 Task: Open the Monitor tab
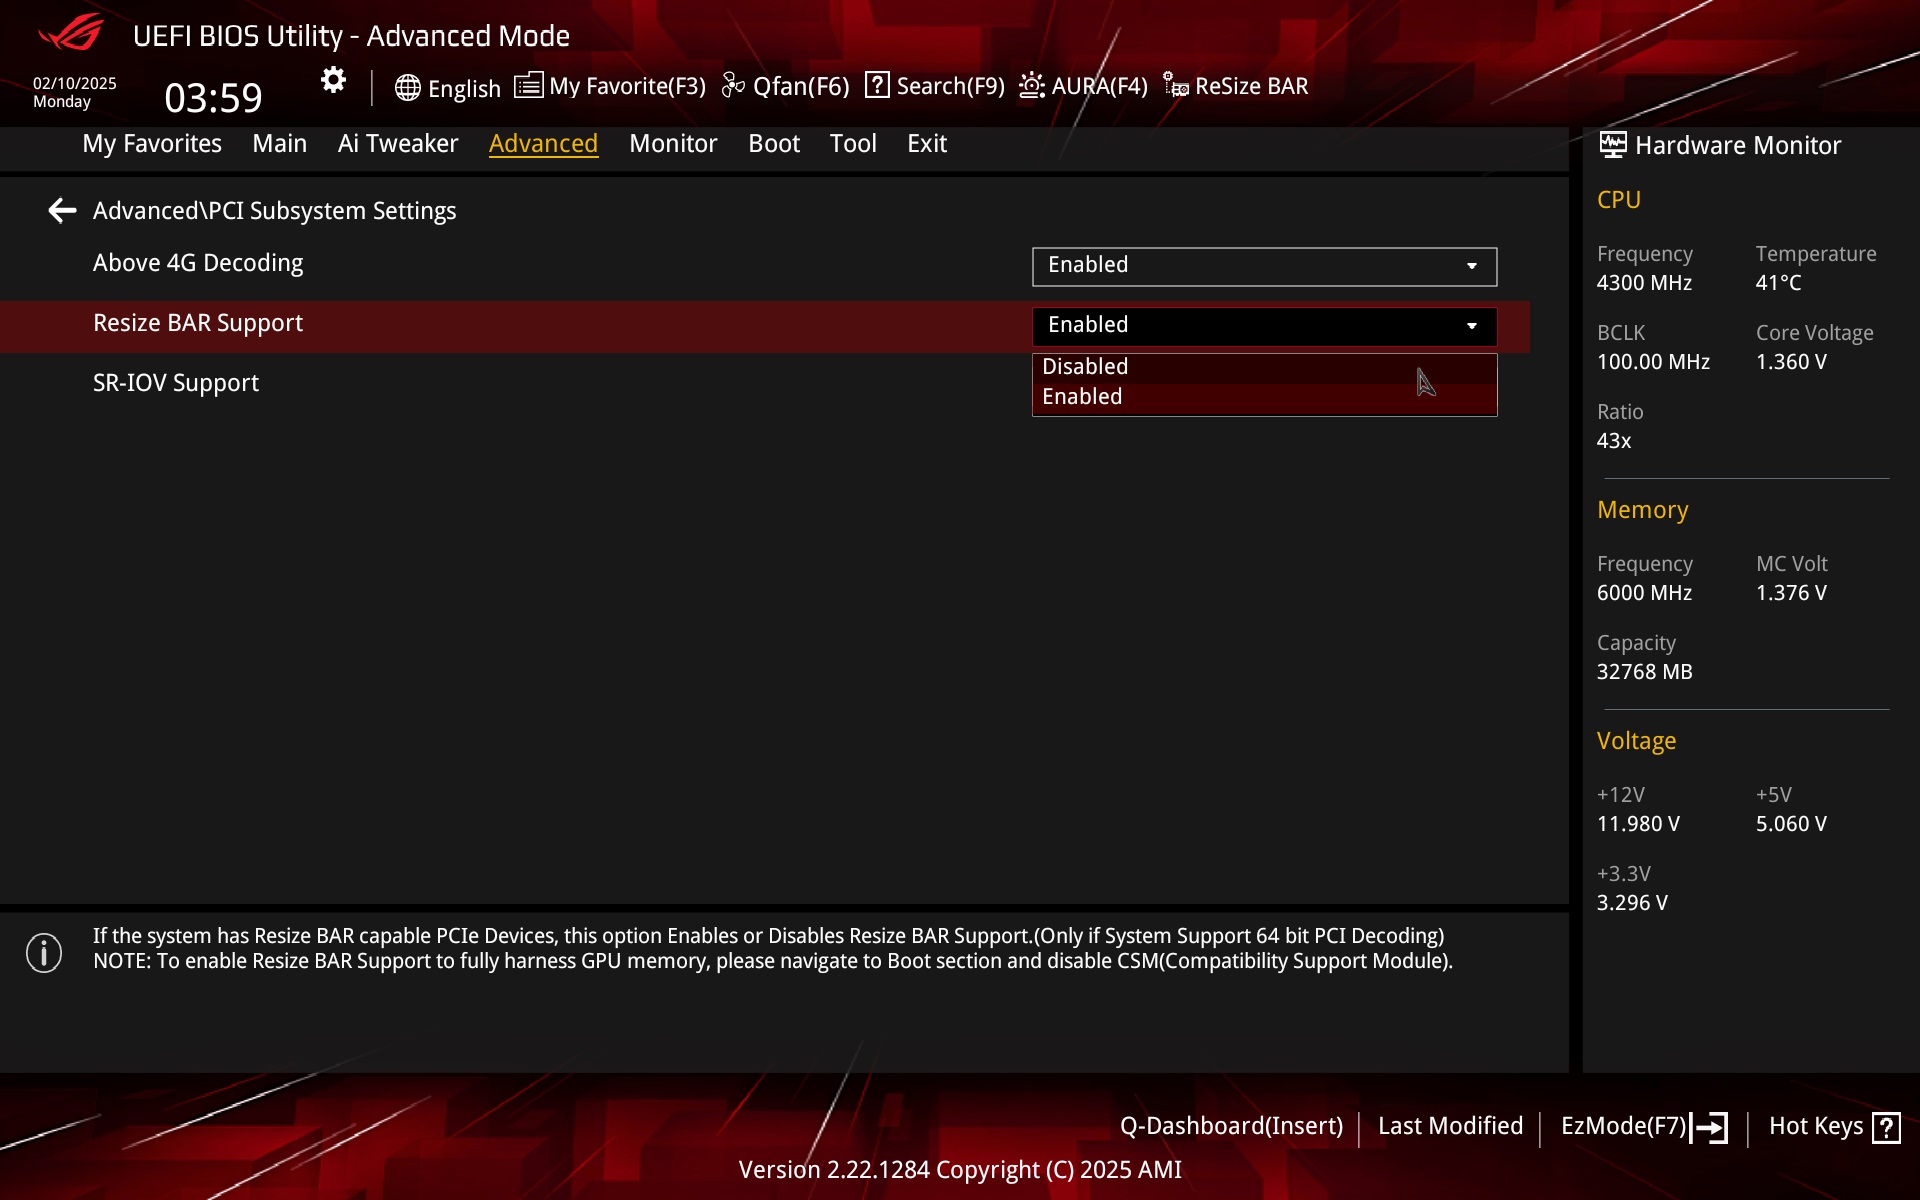pos(672,144)
